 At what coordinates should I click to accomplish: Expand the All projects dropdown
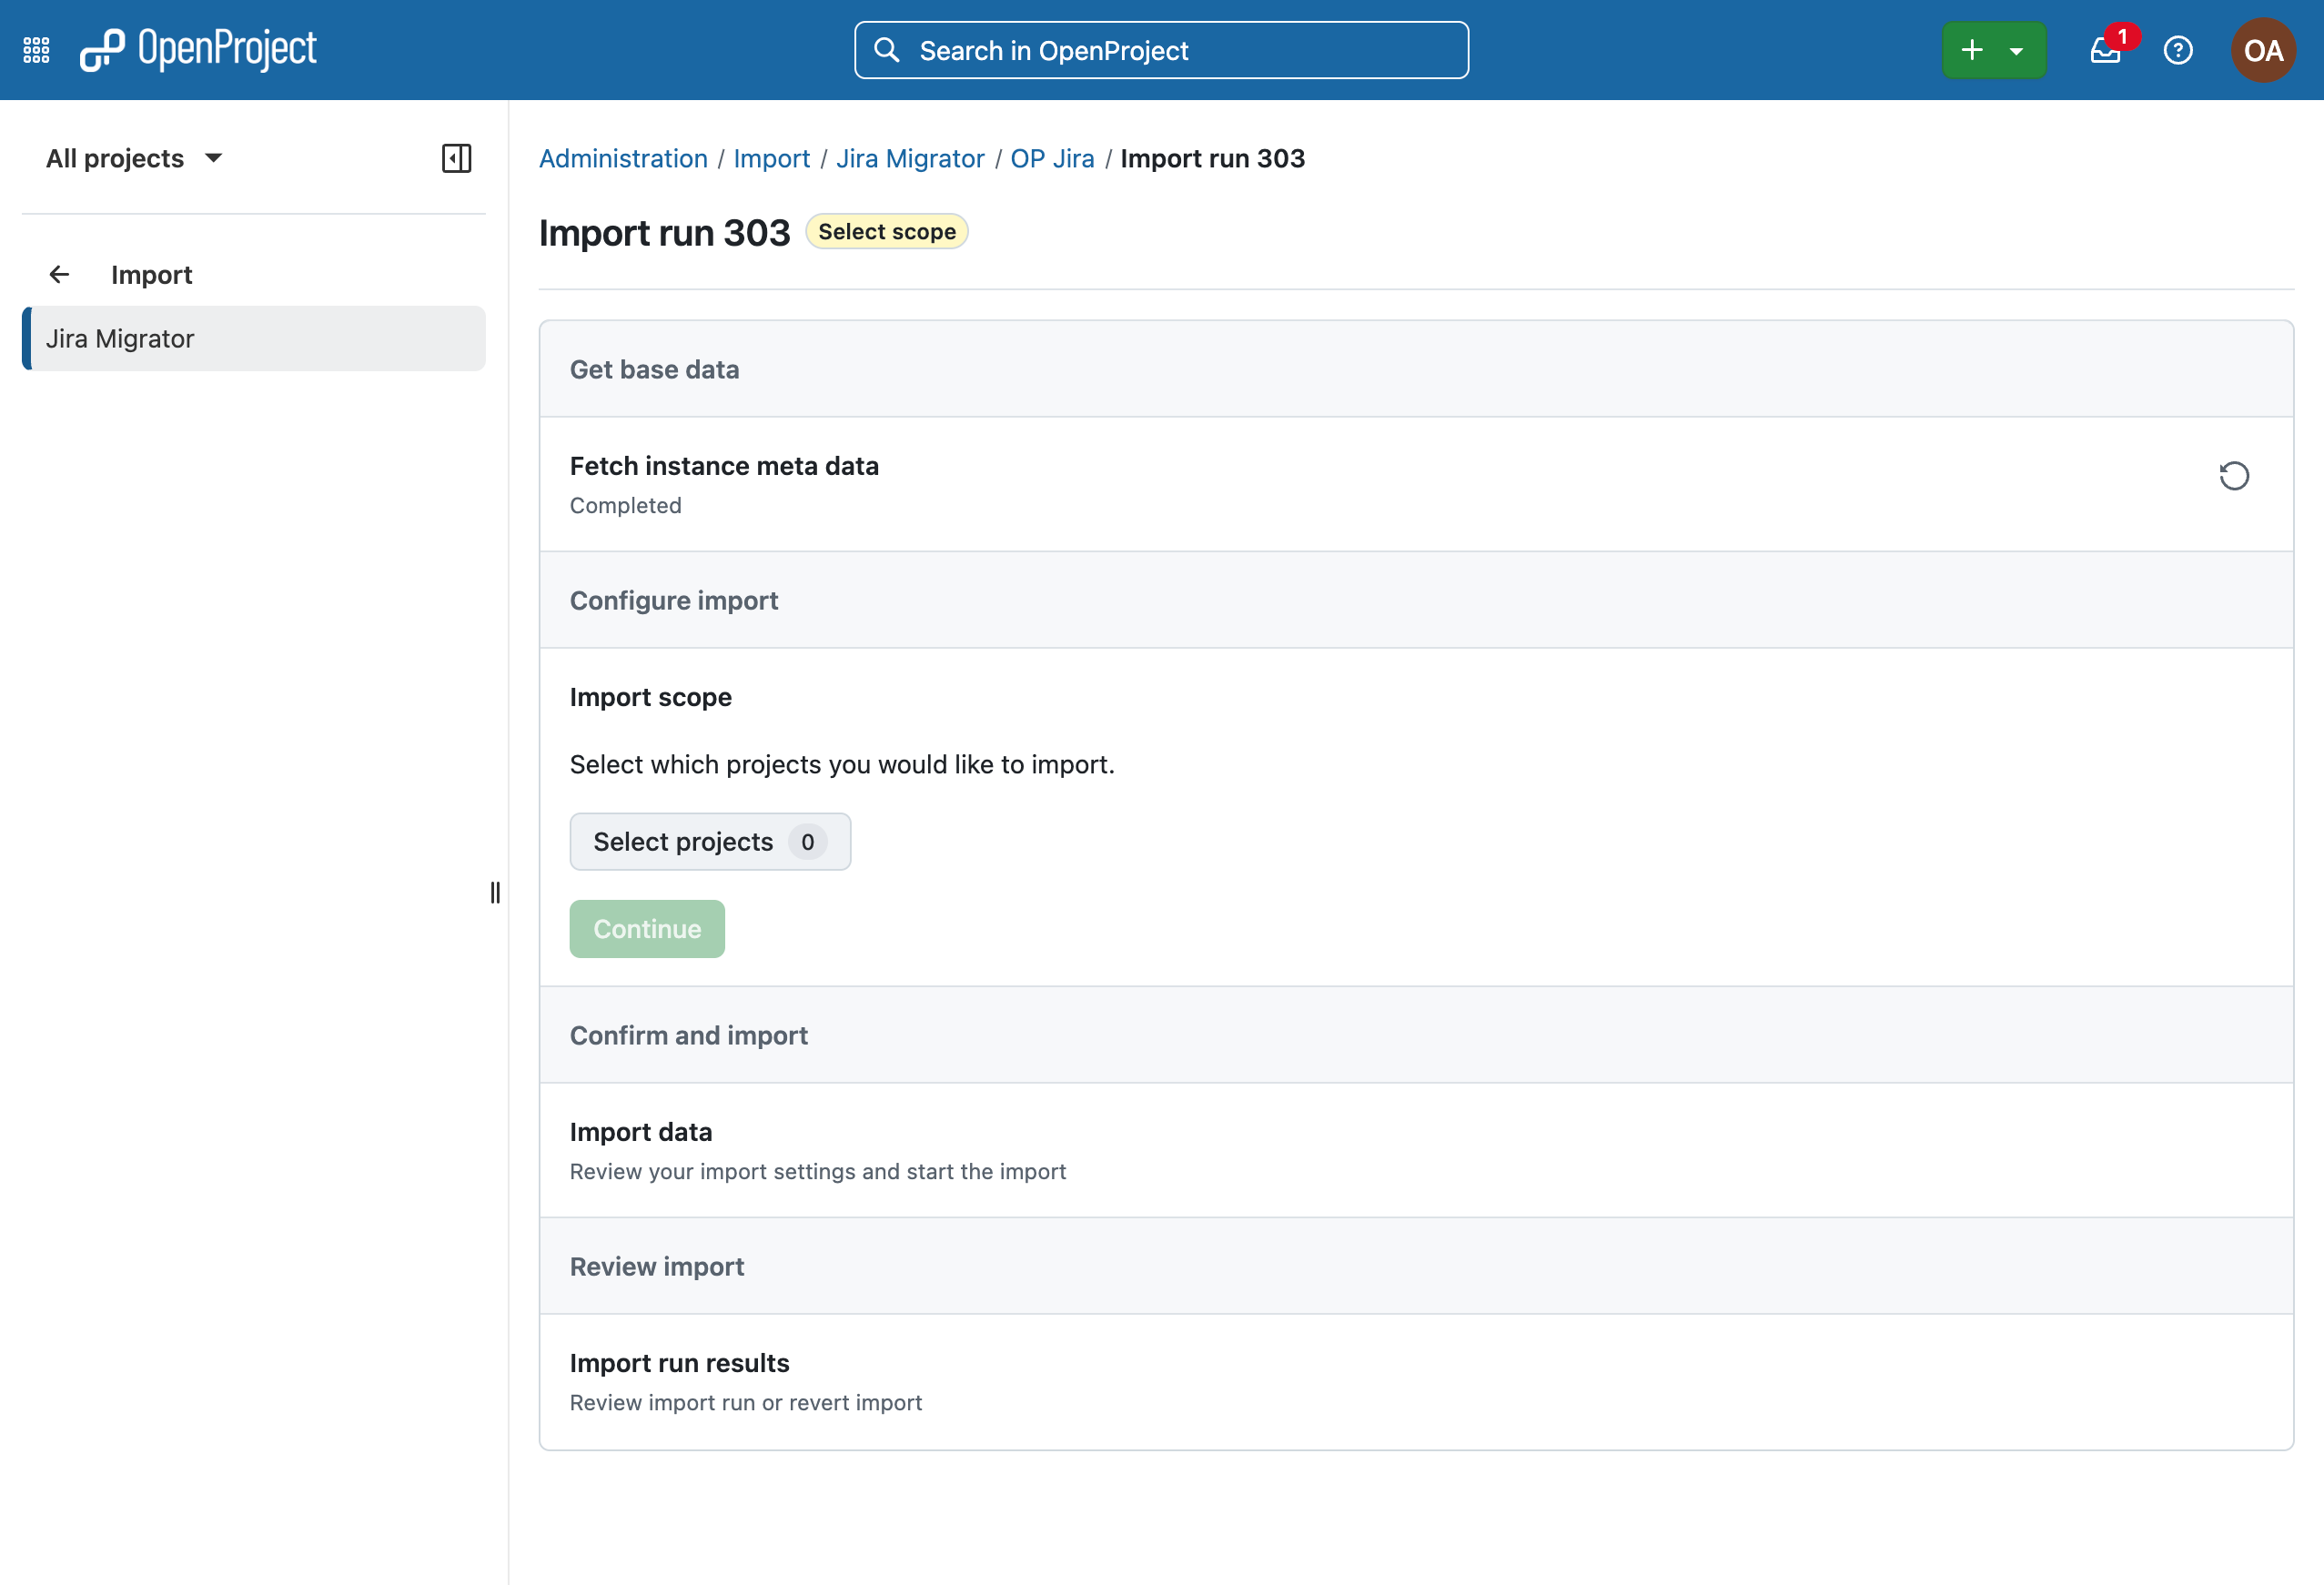[x=134, y=158]
